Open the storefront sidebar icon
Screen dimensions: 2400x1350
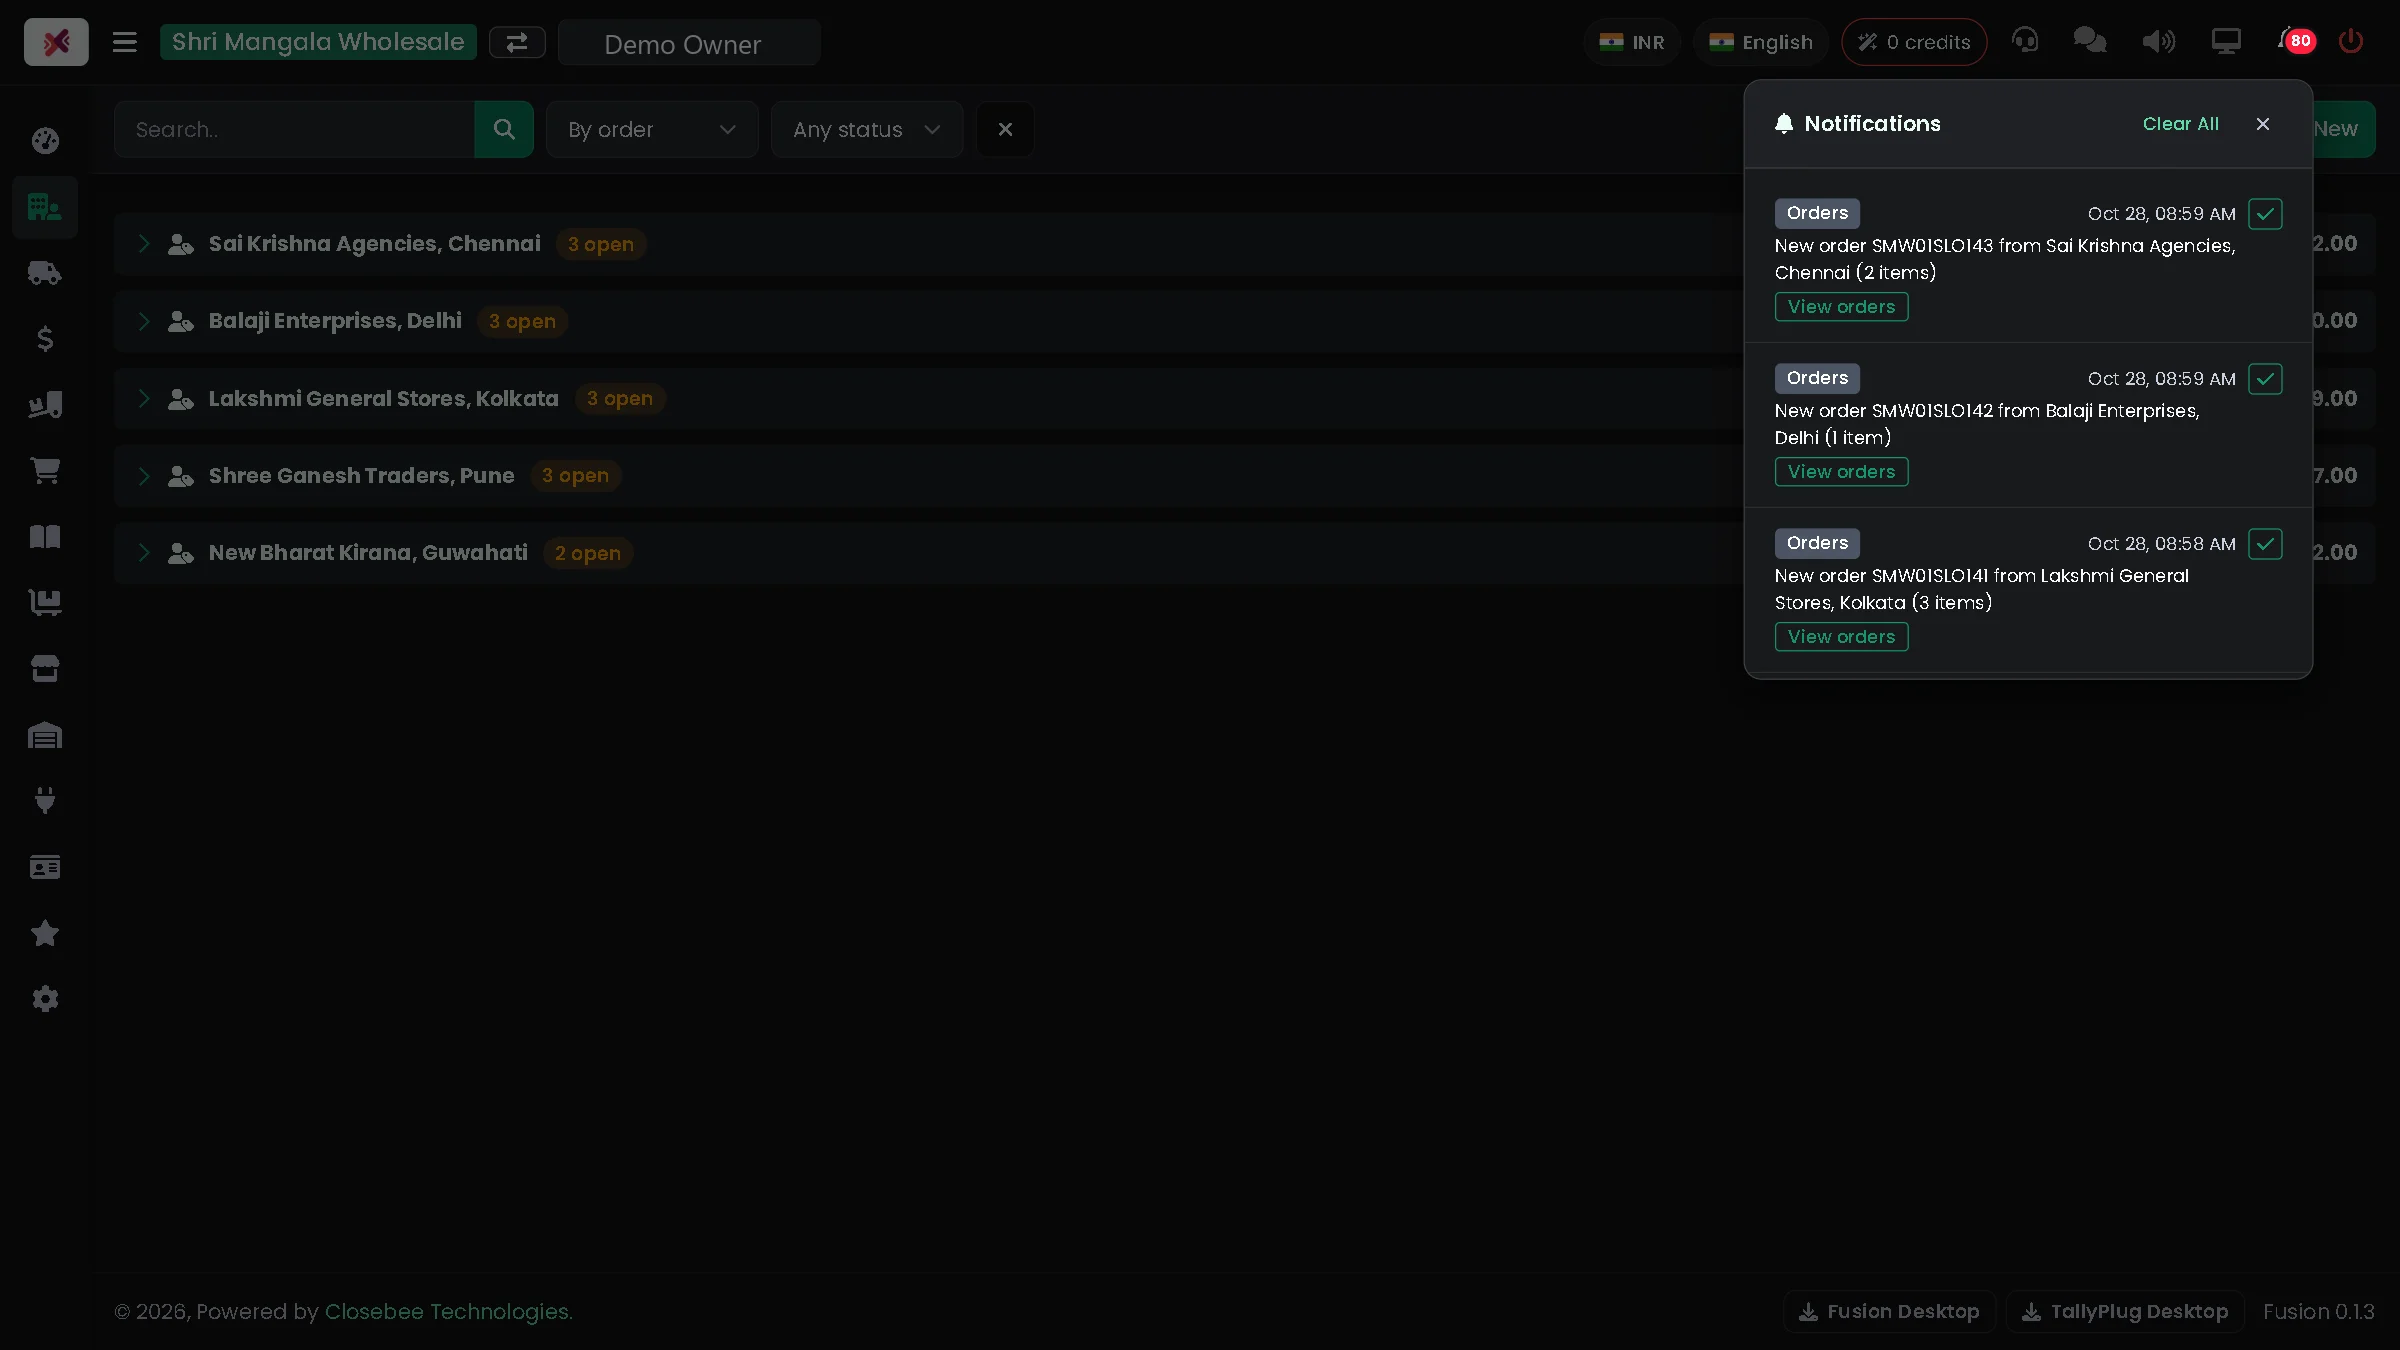[45, 669]
